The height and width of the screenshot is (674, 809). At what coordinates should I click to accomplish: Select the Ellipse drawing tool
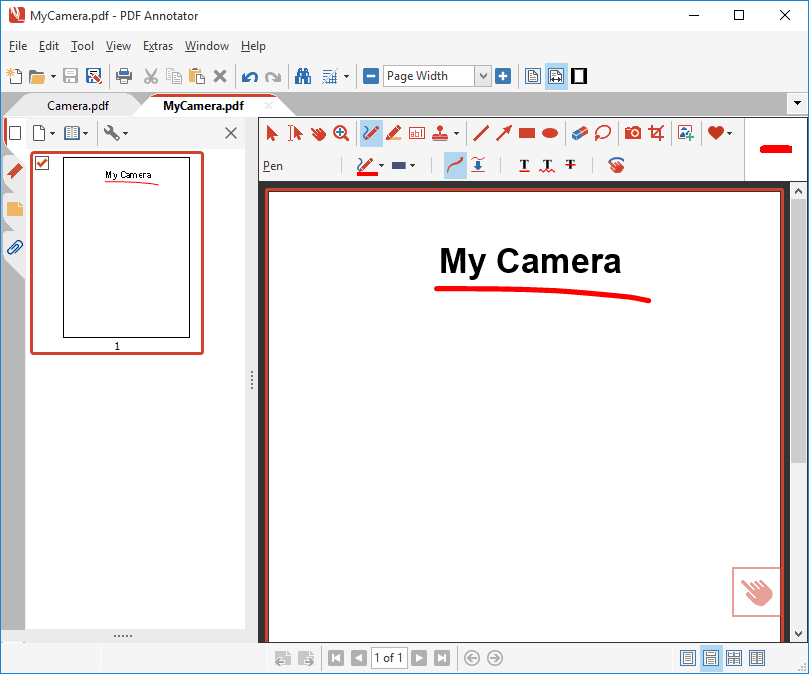tap(549, 132)
